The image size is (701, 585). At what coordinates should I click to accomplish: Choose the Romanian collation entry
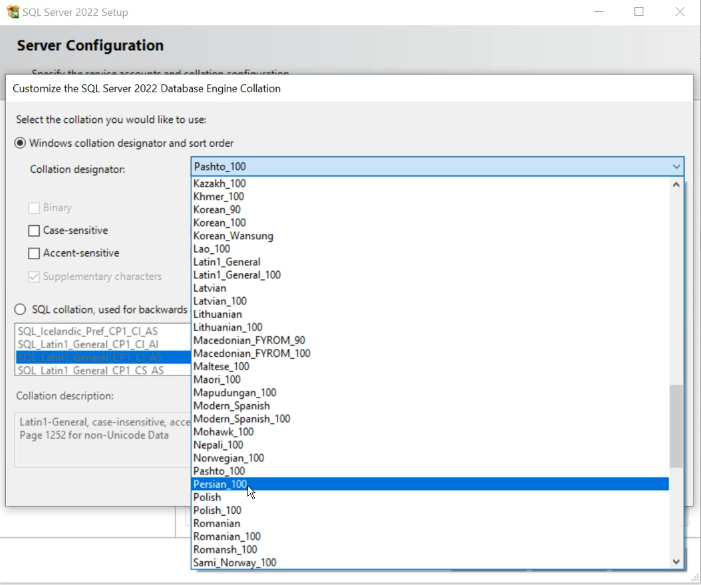tap(430, 523)
